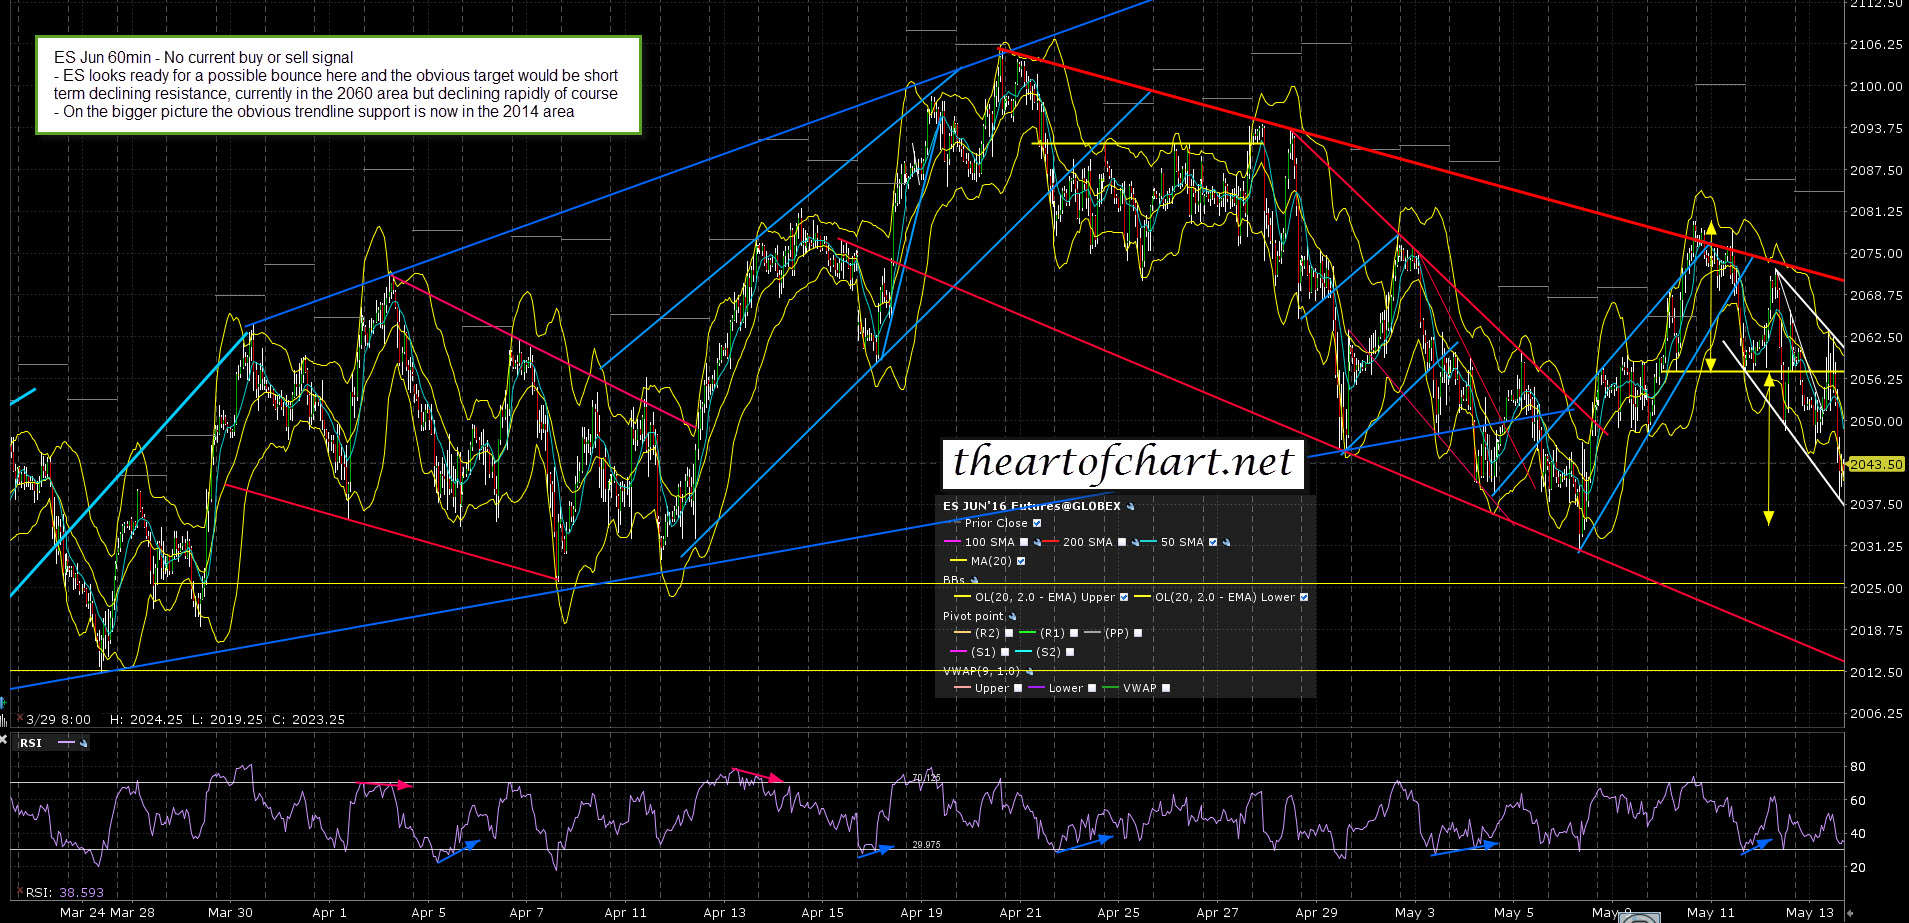Viewport: 1909px width, 923px height.
Task: Configure Bollinger Bands via BBs wrench icon
Action: [x=974, y=580]
